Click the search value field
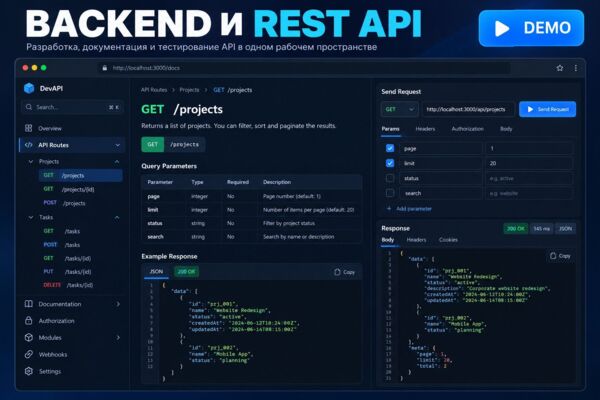The height and width of the screenshot is (400, 600). point(530,193)
